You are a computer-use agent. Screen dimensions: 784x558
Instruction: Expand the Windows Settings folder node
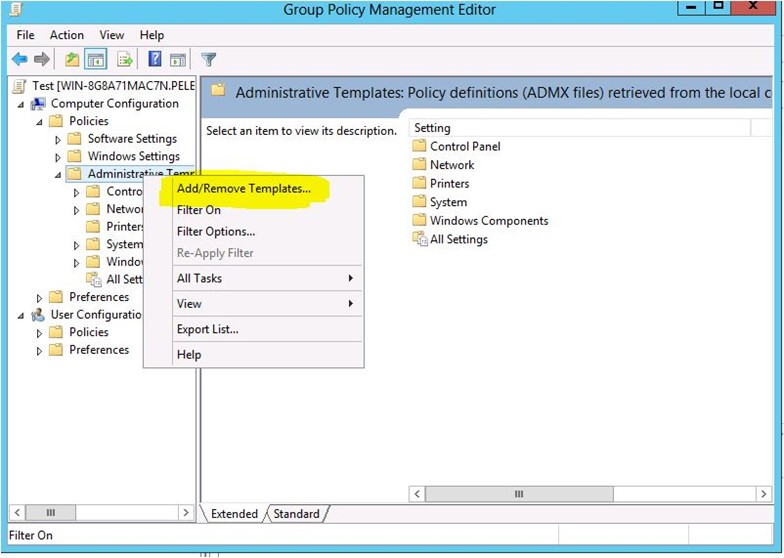tap(58, 157)
